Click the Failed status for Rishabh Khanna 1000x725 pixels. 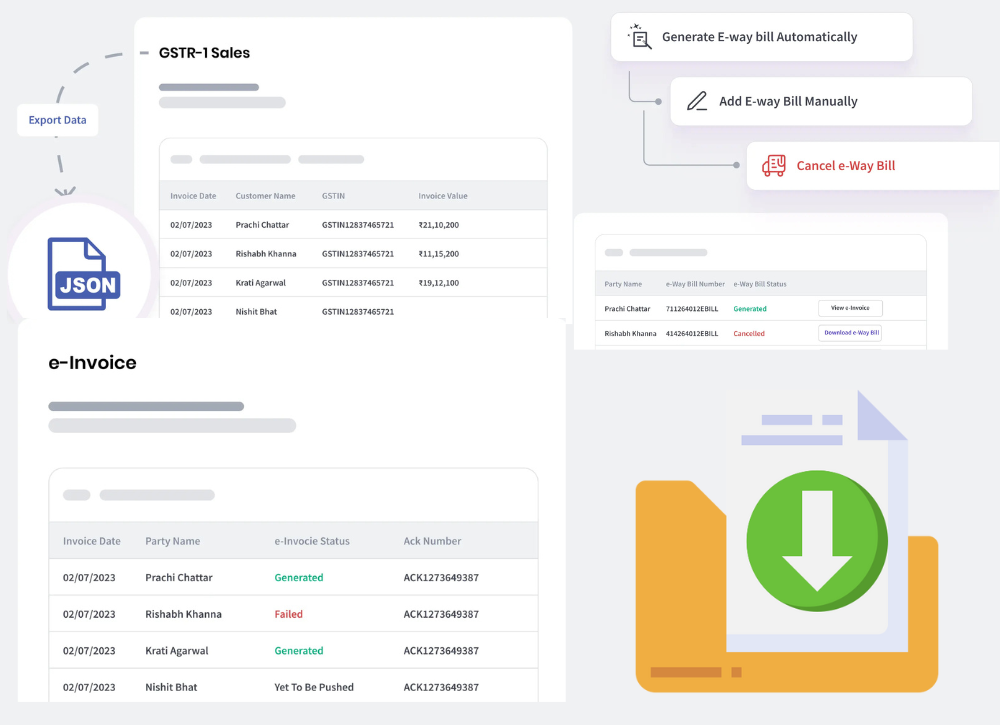[x=288, y=614]
